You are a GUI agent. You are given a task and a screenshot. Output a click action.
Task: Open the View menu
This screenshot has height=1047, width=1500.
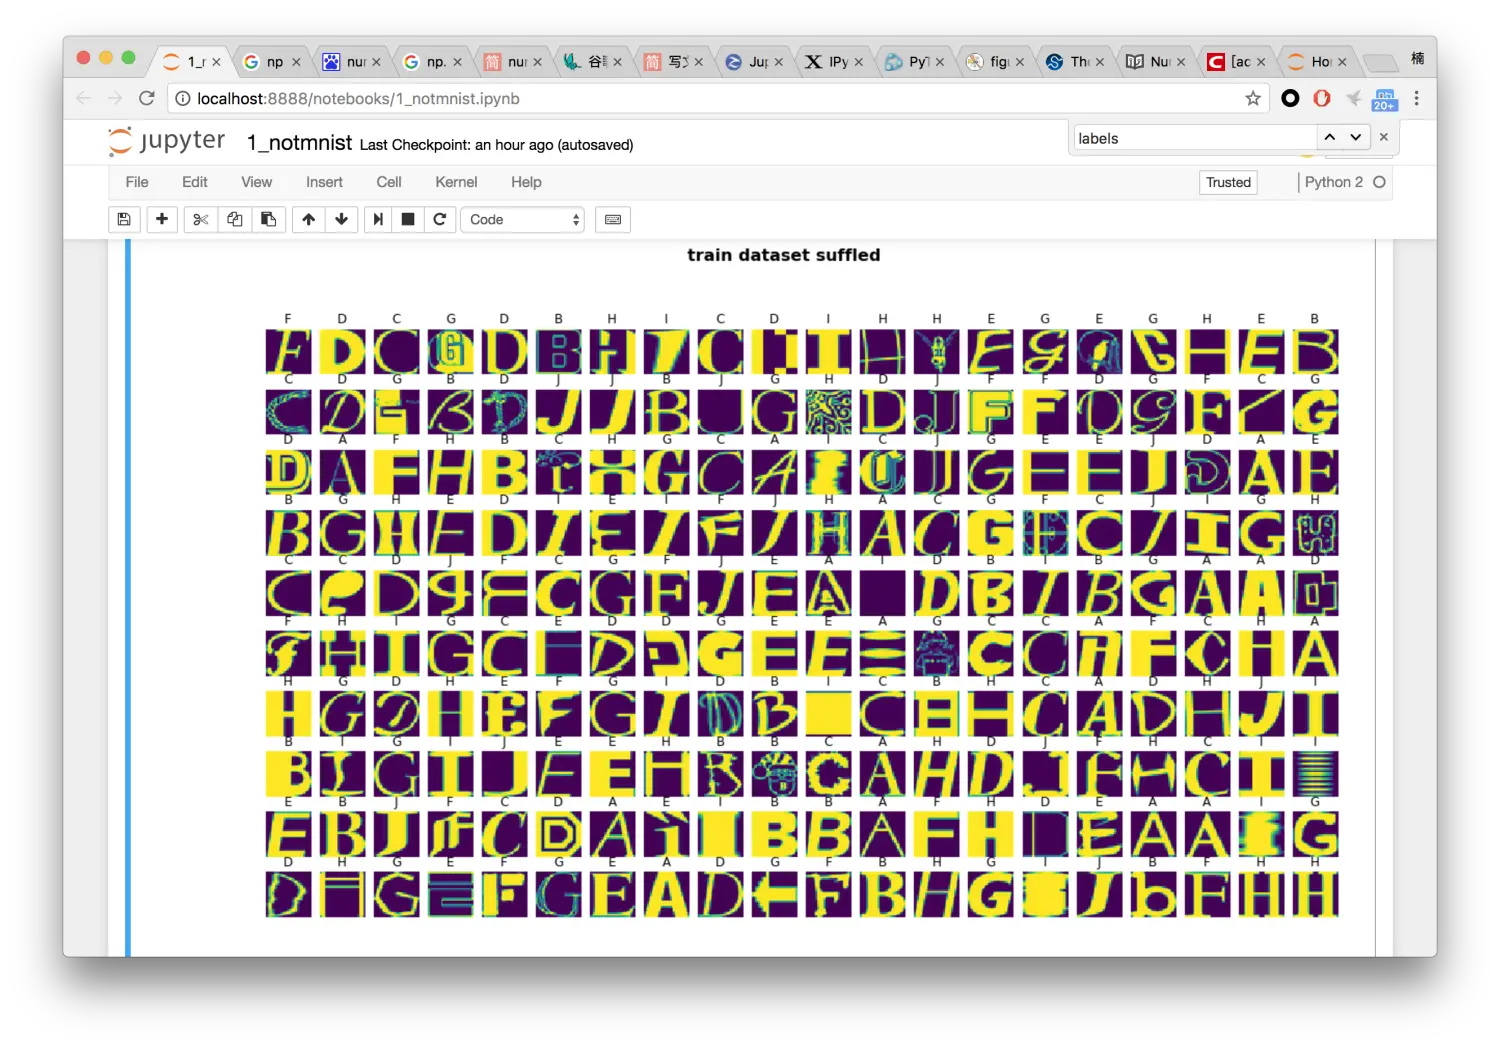[257, 182]
